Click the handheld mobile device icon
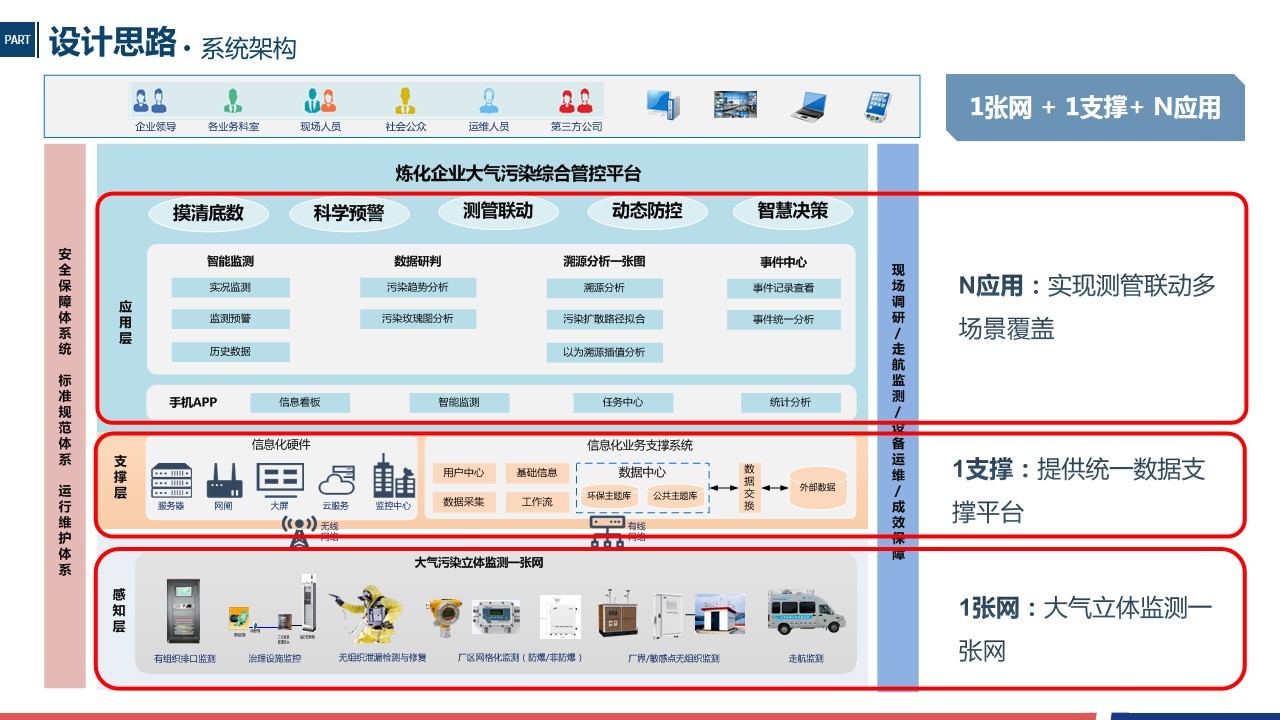Screen dimensions: 1280x720 pyautogui.click(x=878, y=106)
